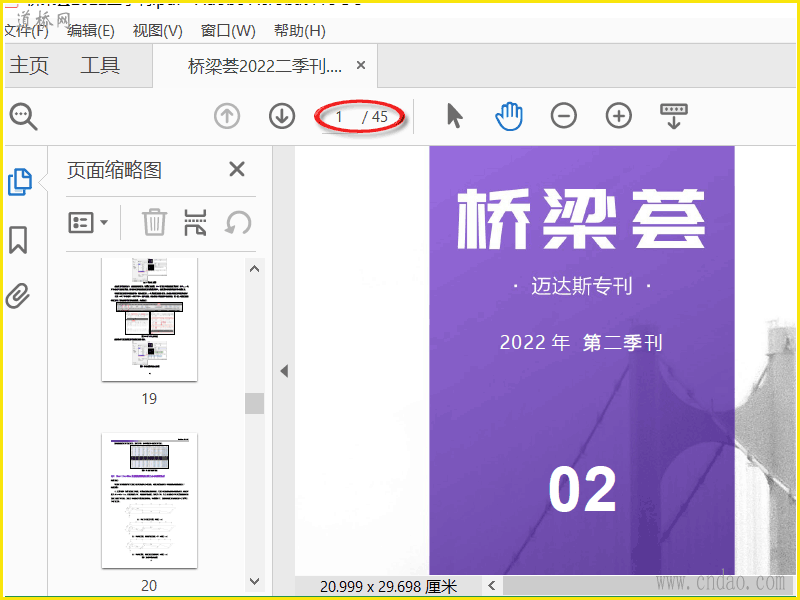Viewport: 800px width, 600px height.
Task: Go to previous page with up arrow
Action: [227, 116]
